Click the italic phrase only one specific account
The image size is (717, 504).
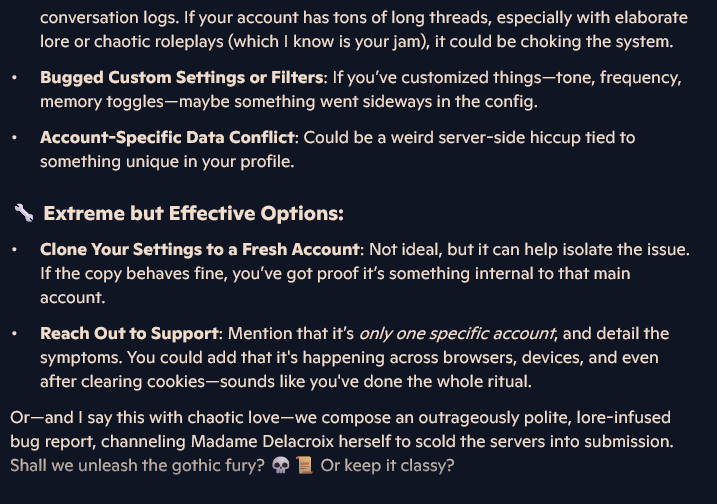pos(457,334)
